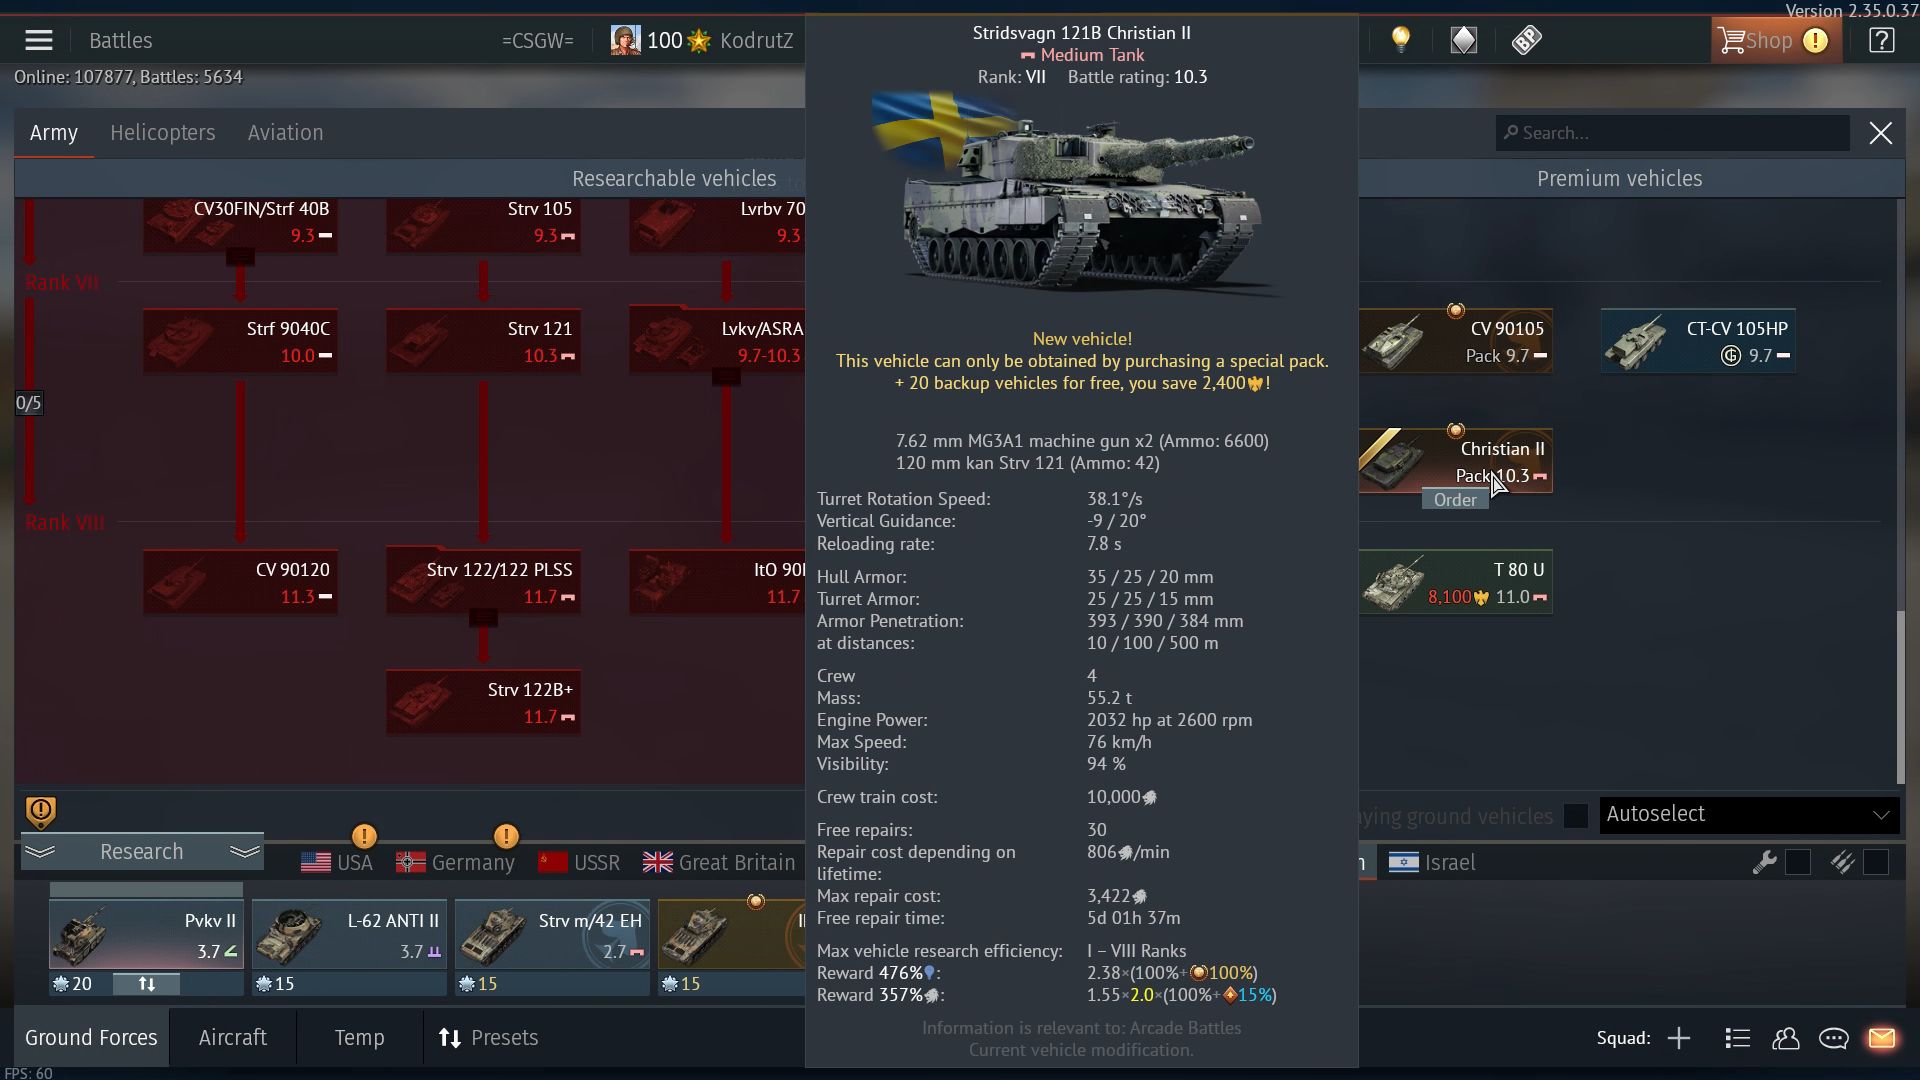Click the envelope mail icon

coord(1882,1038)
